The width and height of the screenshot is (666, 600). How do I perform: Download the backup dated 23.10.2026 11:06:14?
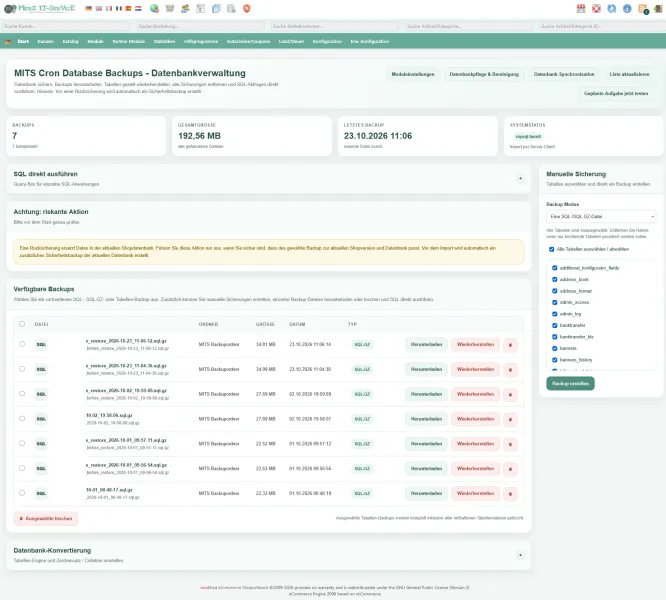coord(426,345)
